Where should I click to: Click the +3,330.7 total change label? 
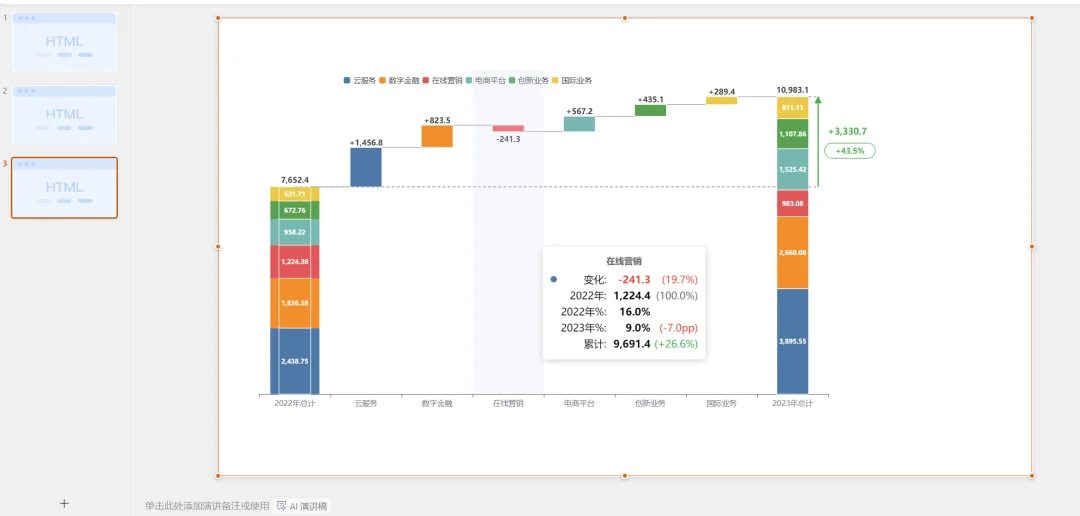coord(847,131)
